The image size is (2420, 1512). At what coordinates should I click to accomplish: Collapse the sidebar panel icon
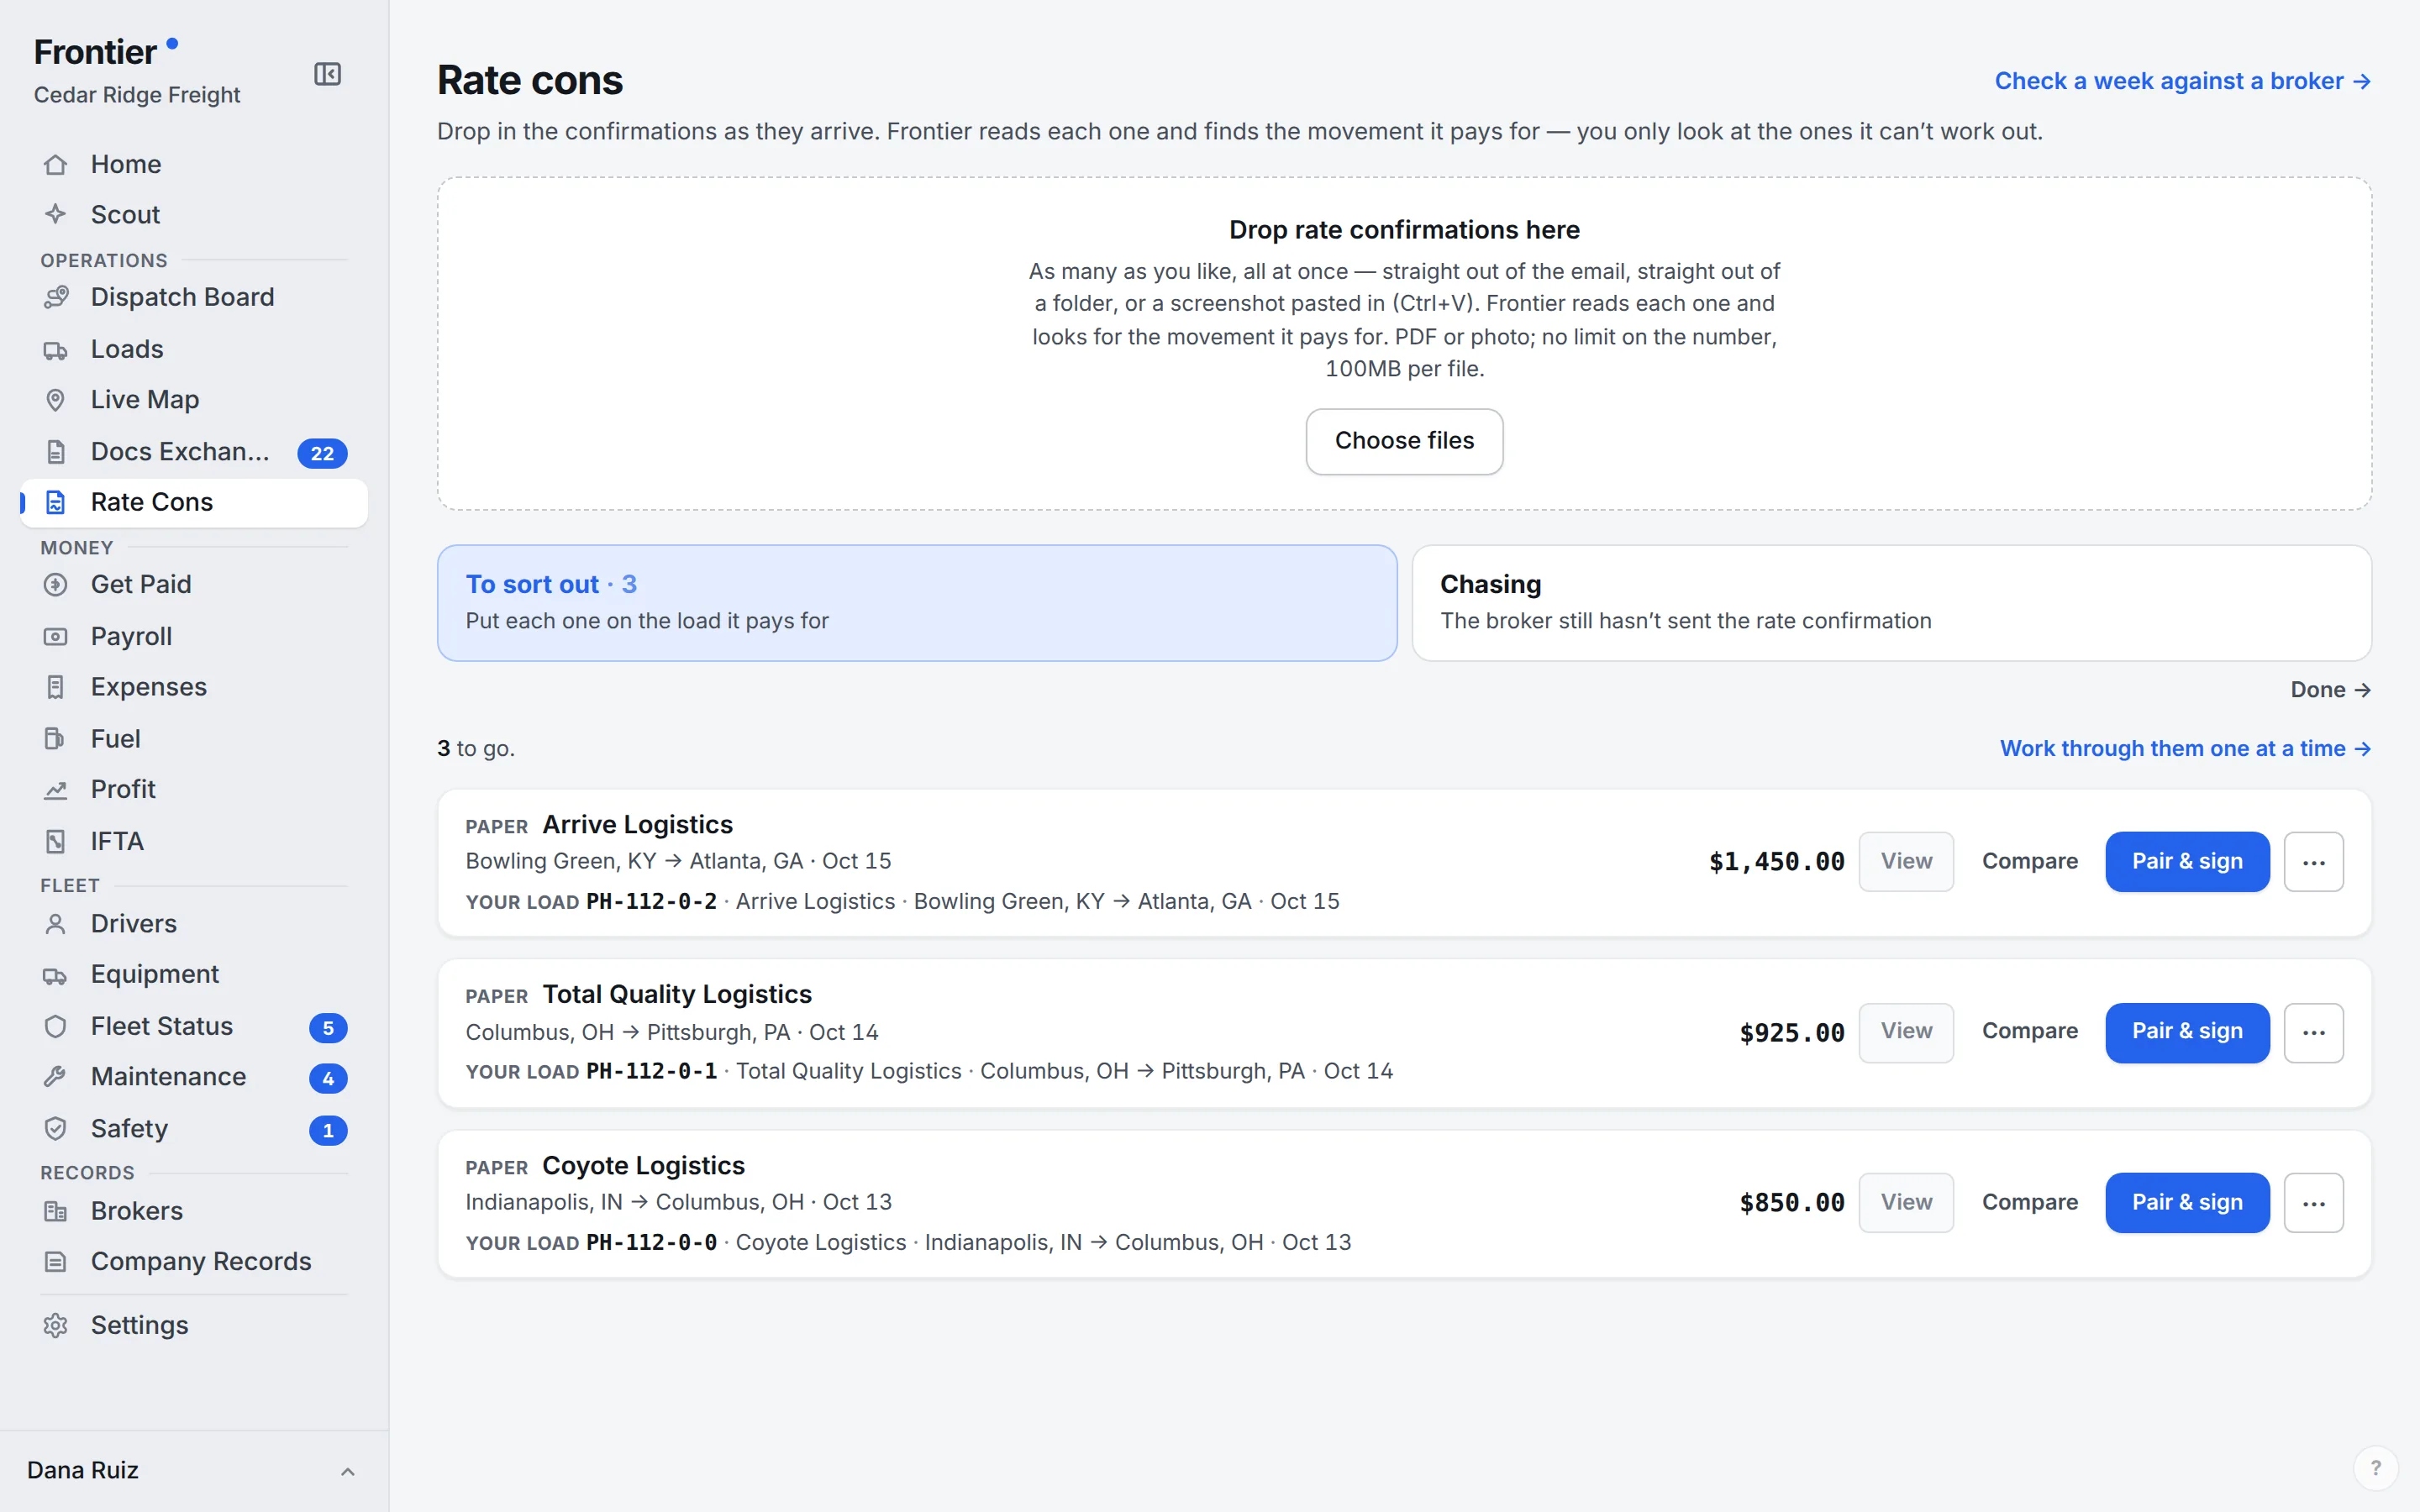(x=327, y=74)
